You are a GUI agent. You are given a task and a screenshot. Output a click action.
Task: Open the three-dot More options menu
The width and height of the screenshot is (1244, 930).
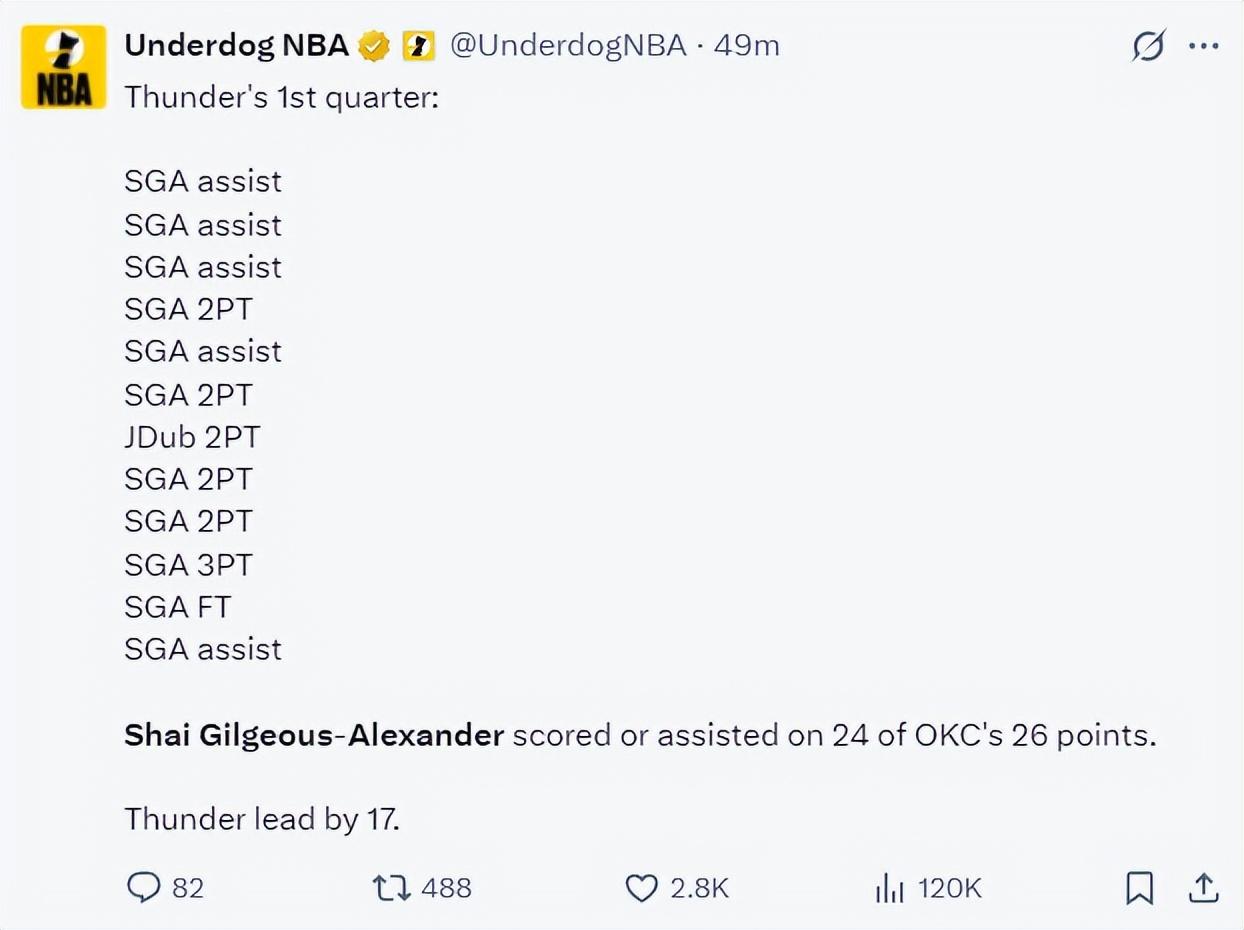1203,47
